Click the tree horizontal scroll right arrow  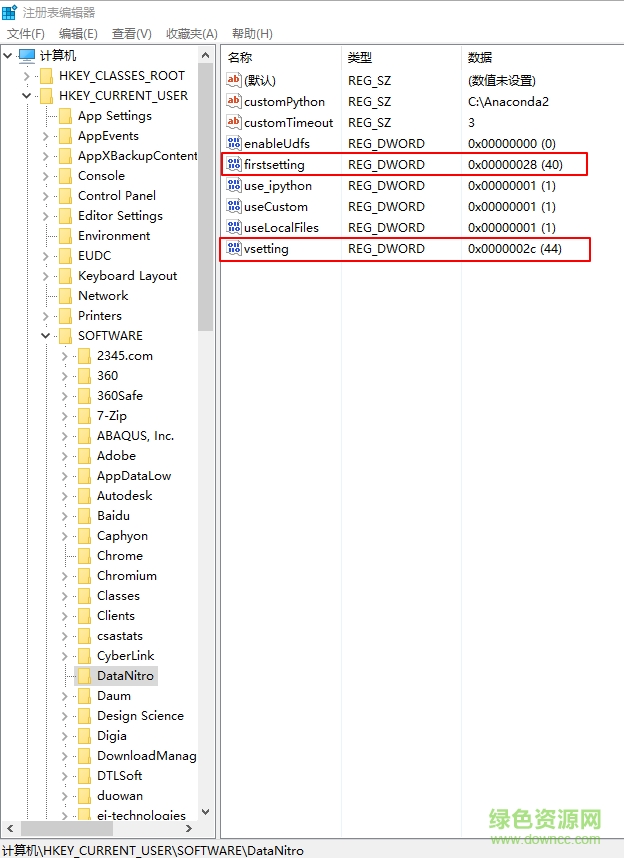(x=189, y=828)
